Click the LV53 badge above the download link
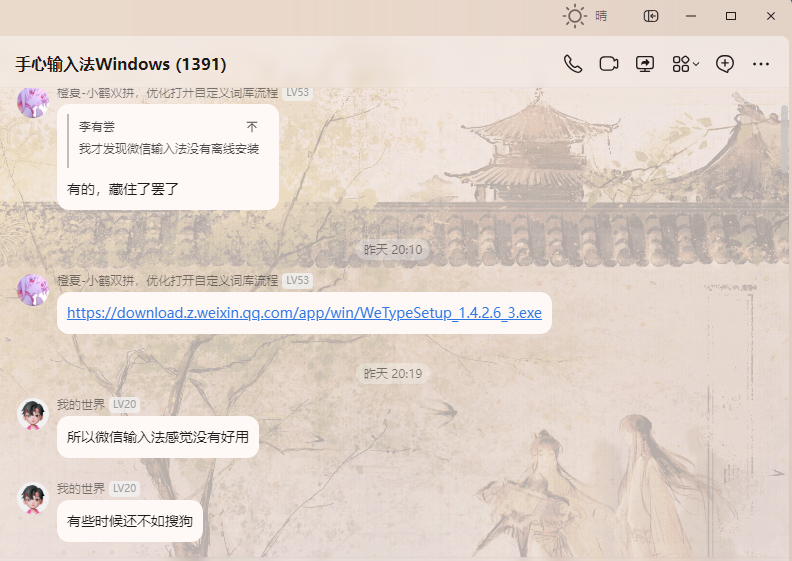This screenshot has width=792, height=561. pyautogui.click(x=298, y=280)
